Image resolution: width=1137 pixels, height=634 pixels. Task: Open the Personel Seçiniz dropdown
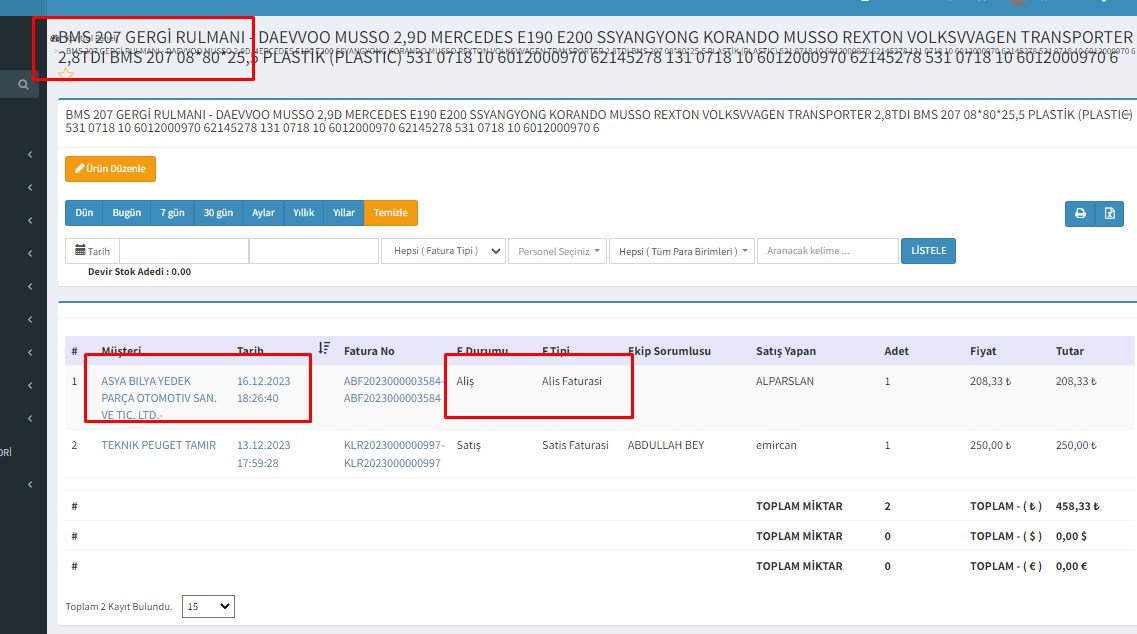[x=558, y=251]
